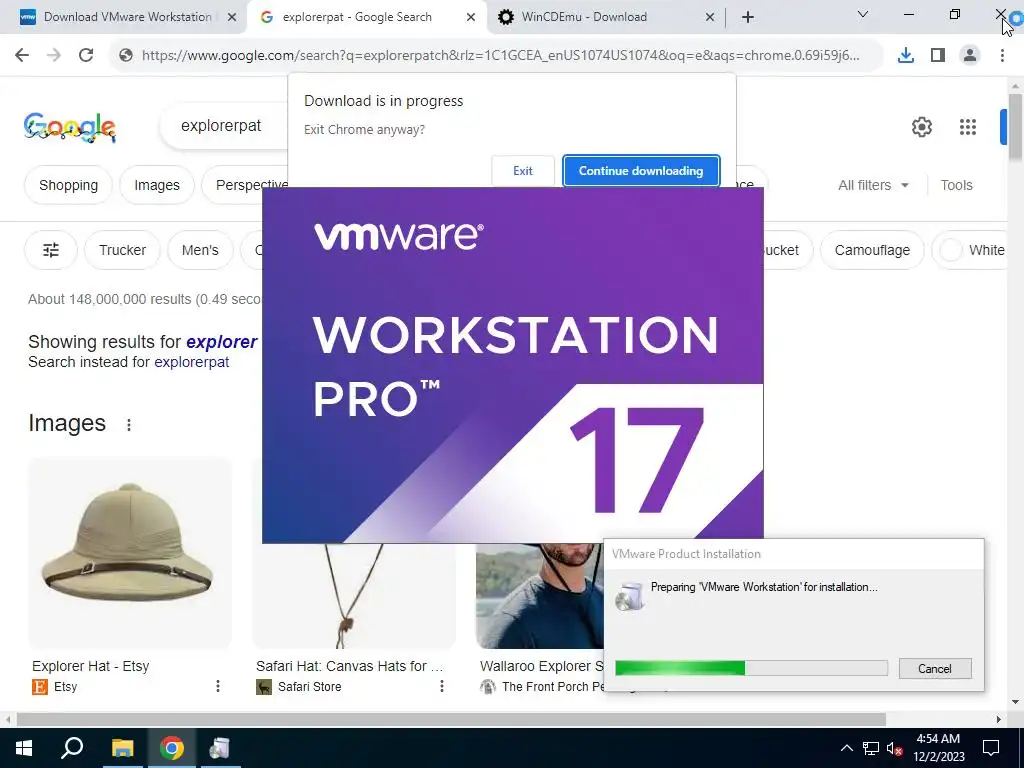Open File Explorer from the taskbar
Viewport: 1024px width, 768px height.
[122, 748]
